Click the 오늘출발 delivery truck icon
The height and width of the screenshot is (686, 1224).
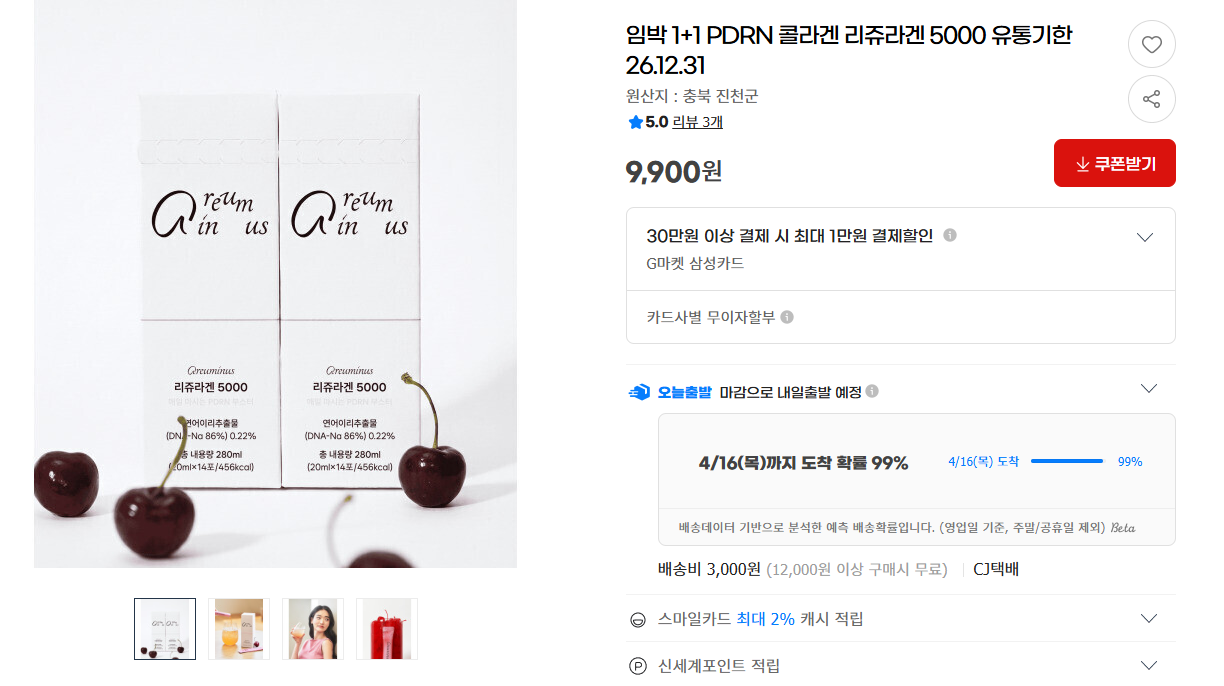tap(639, 392)
